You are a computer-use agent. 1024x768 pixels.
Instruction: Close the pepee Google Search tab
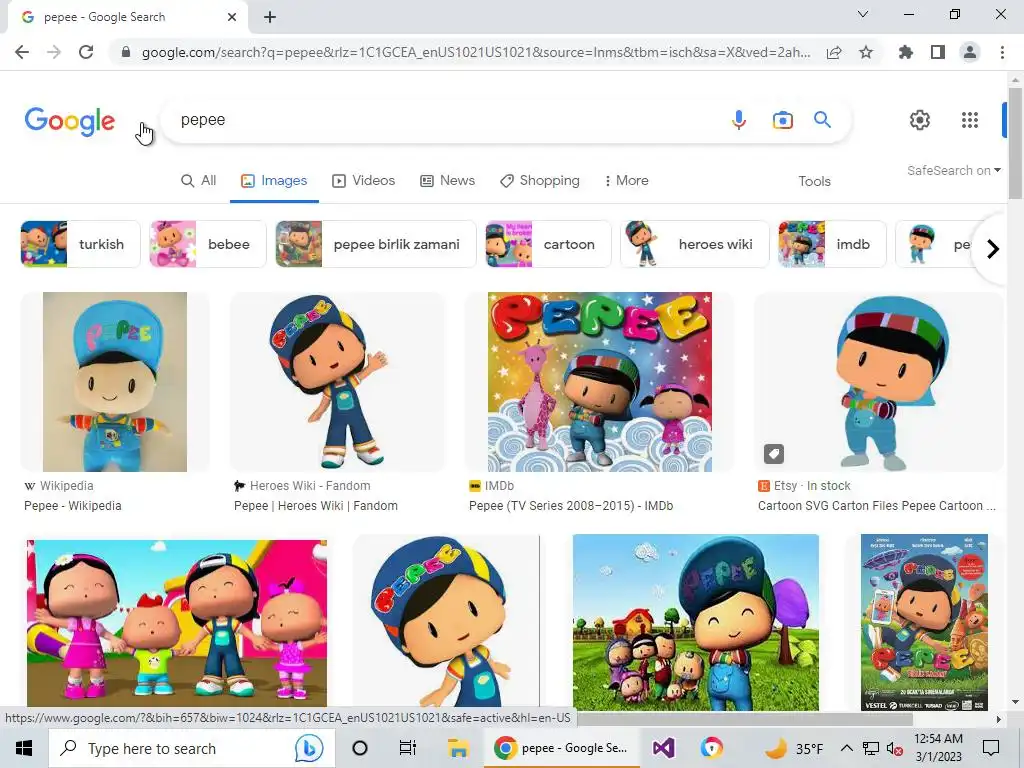[x=232, y=17]
